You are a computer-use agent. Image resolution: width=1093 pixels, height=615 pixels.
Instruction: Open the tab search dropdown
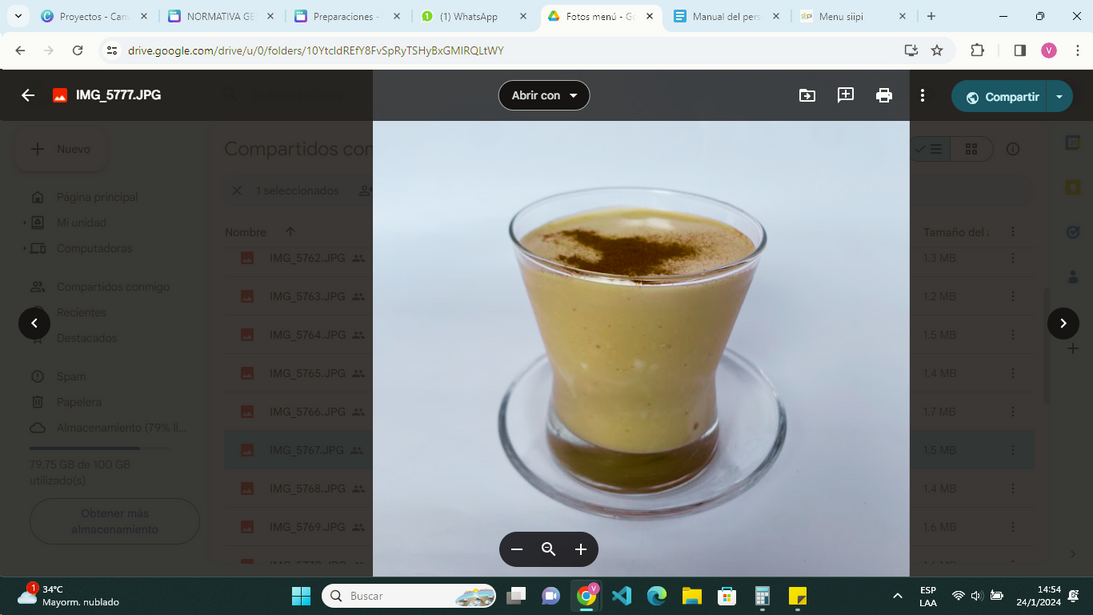18,16
